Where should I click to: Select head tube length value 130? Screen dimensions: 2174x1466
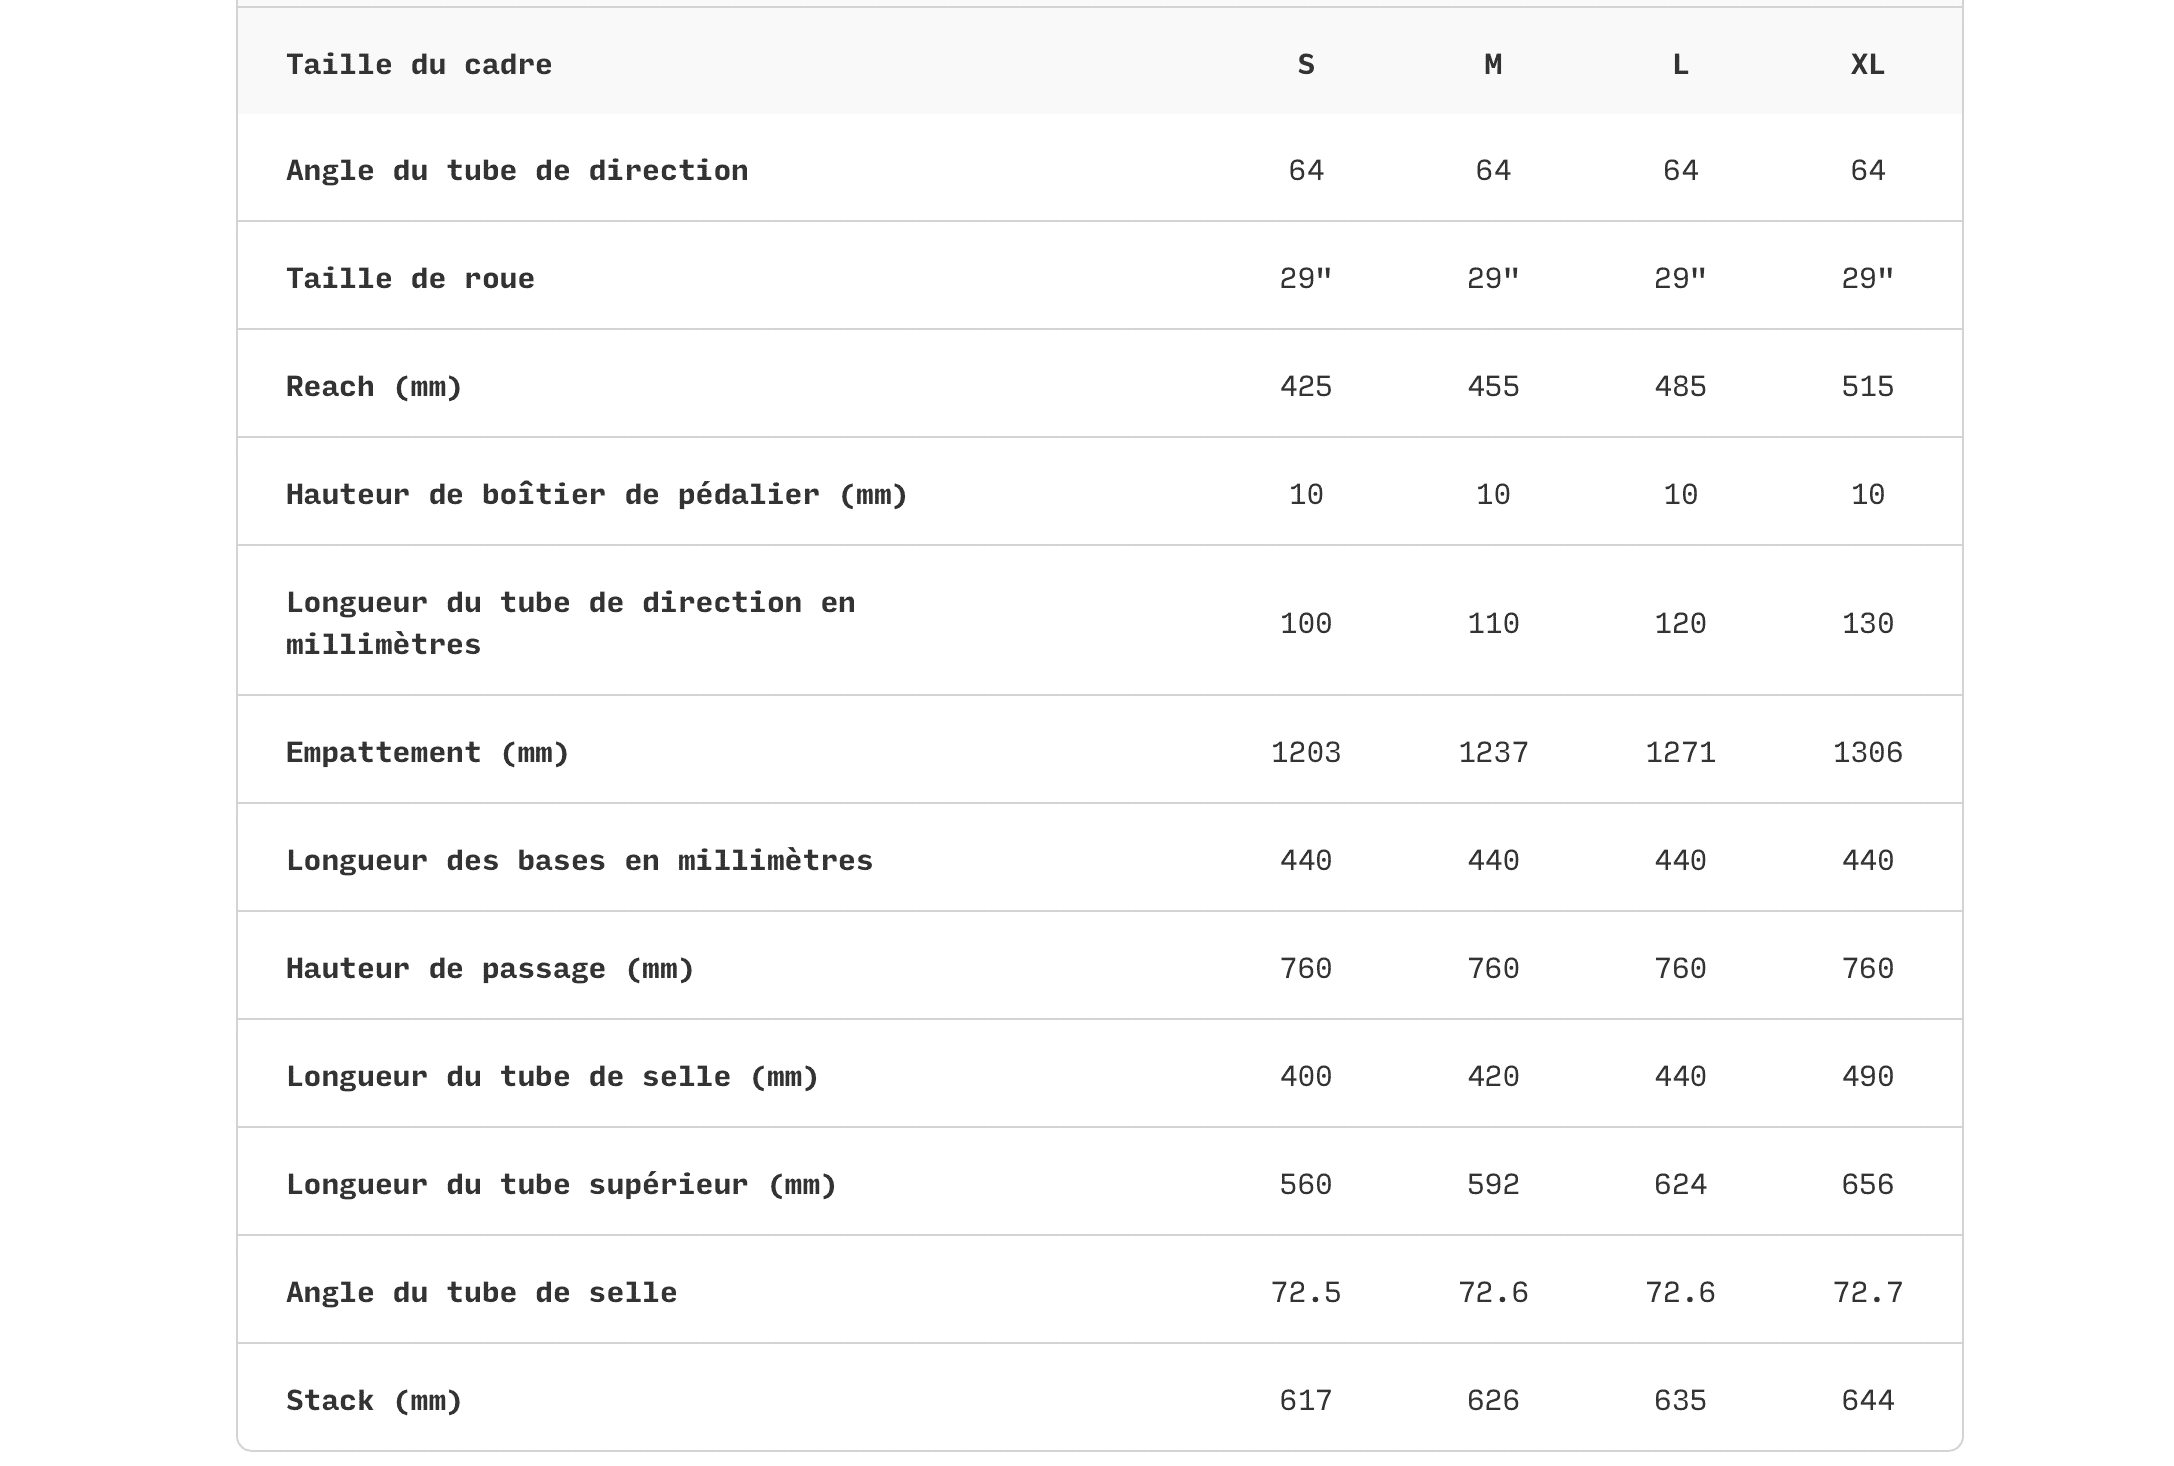1867,624
